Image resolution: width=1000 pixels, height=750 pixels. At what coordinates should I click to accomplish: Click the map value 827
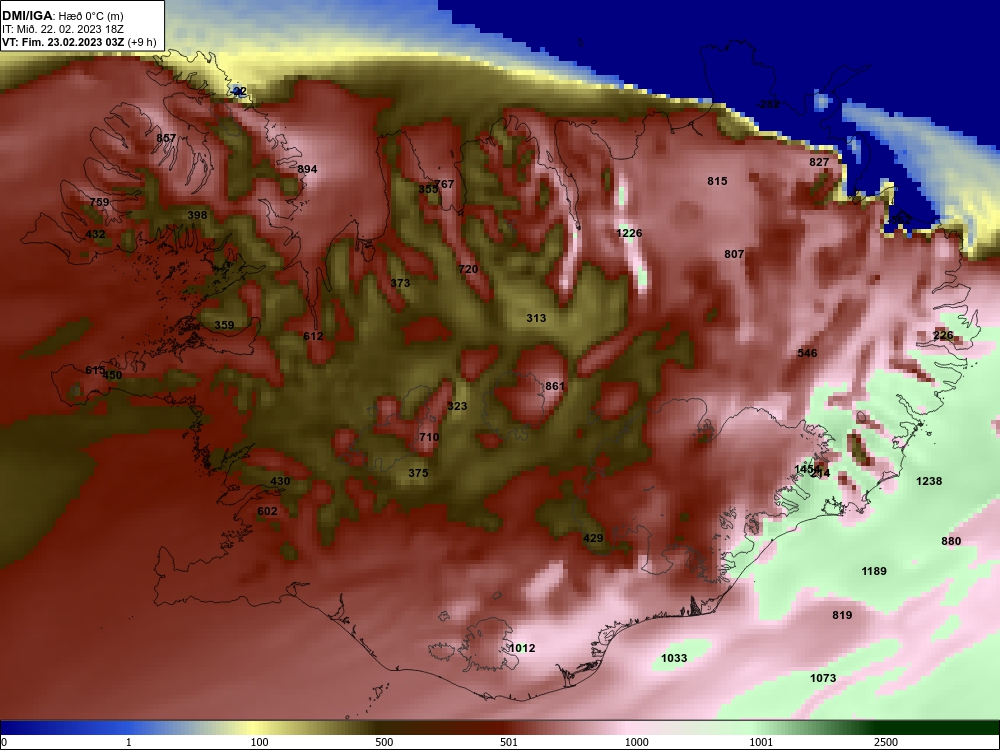coord(819,162)
